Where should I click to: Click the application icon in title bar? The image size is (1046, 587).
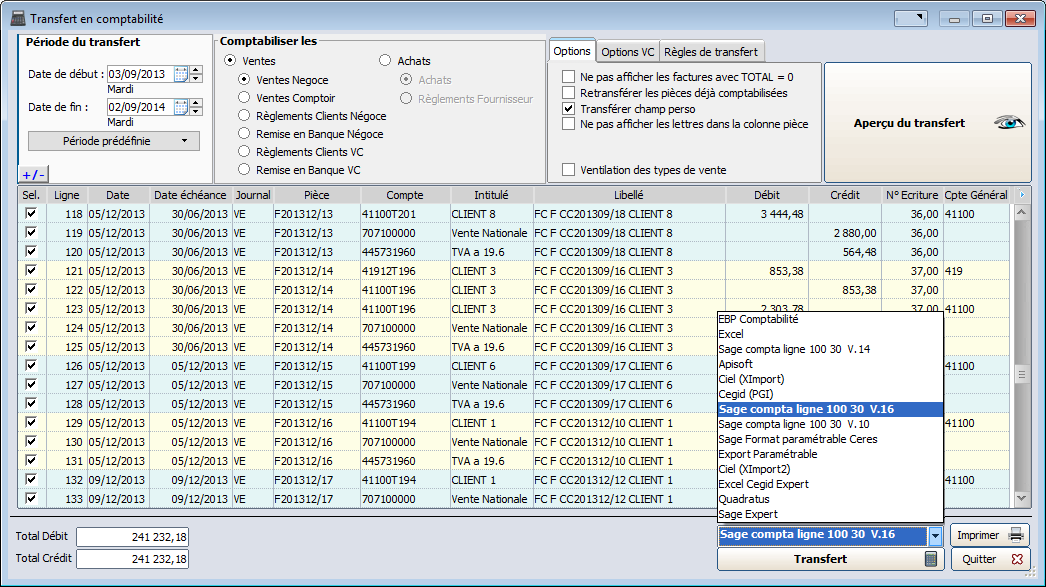[18, 19]
